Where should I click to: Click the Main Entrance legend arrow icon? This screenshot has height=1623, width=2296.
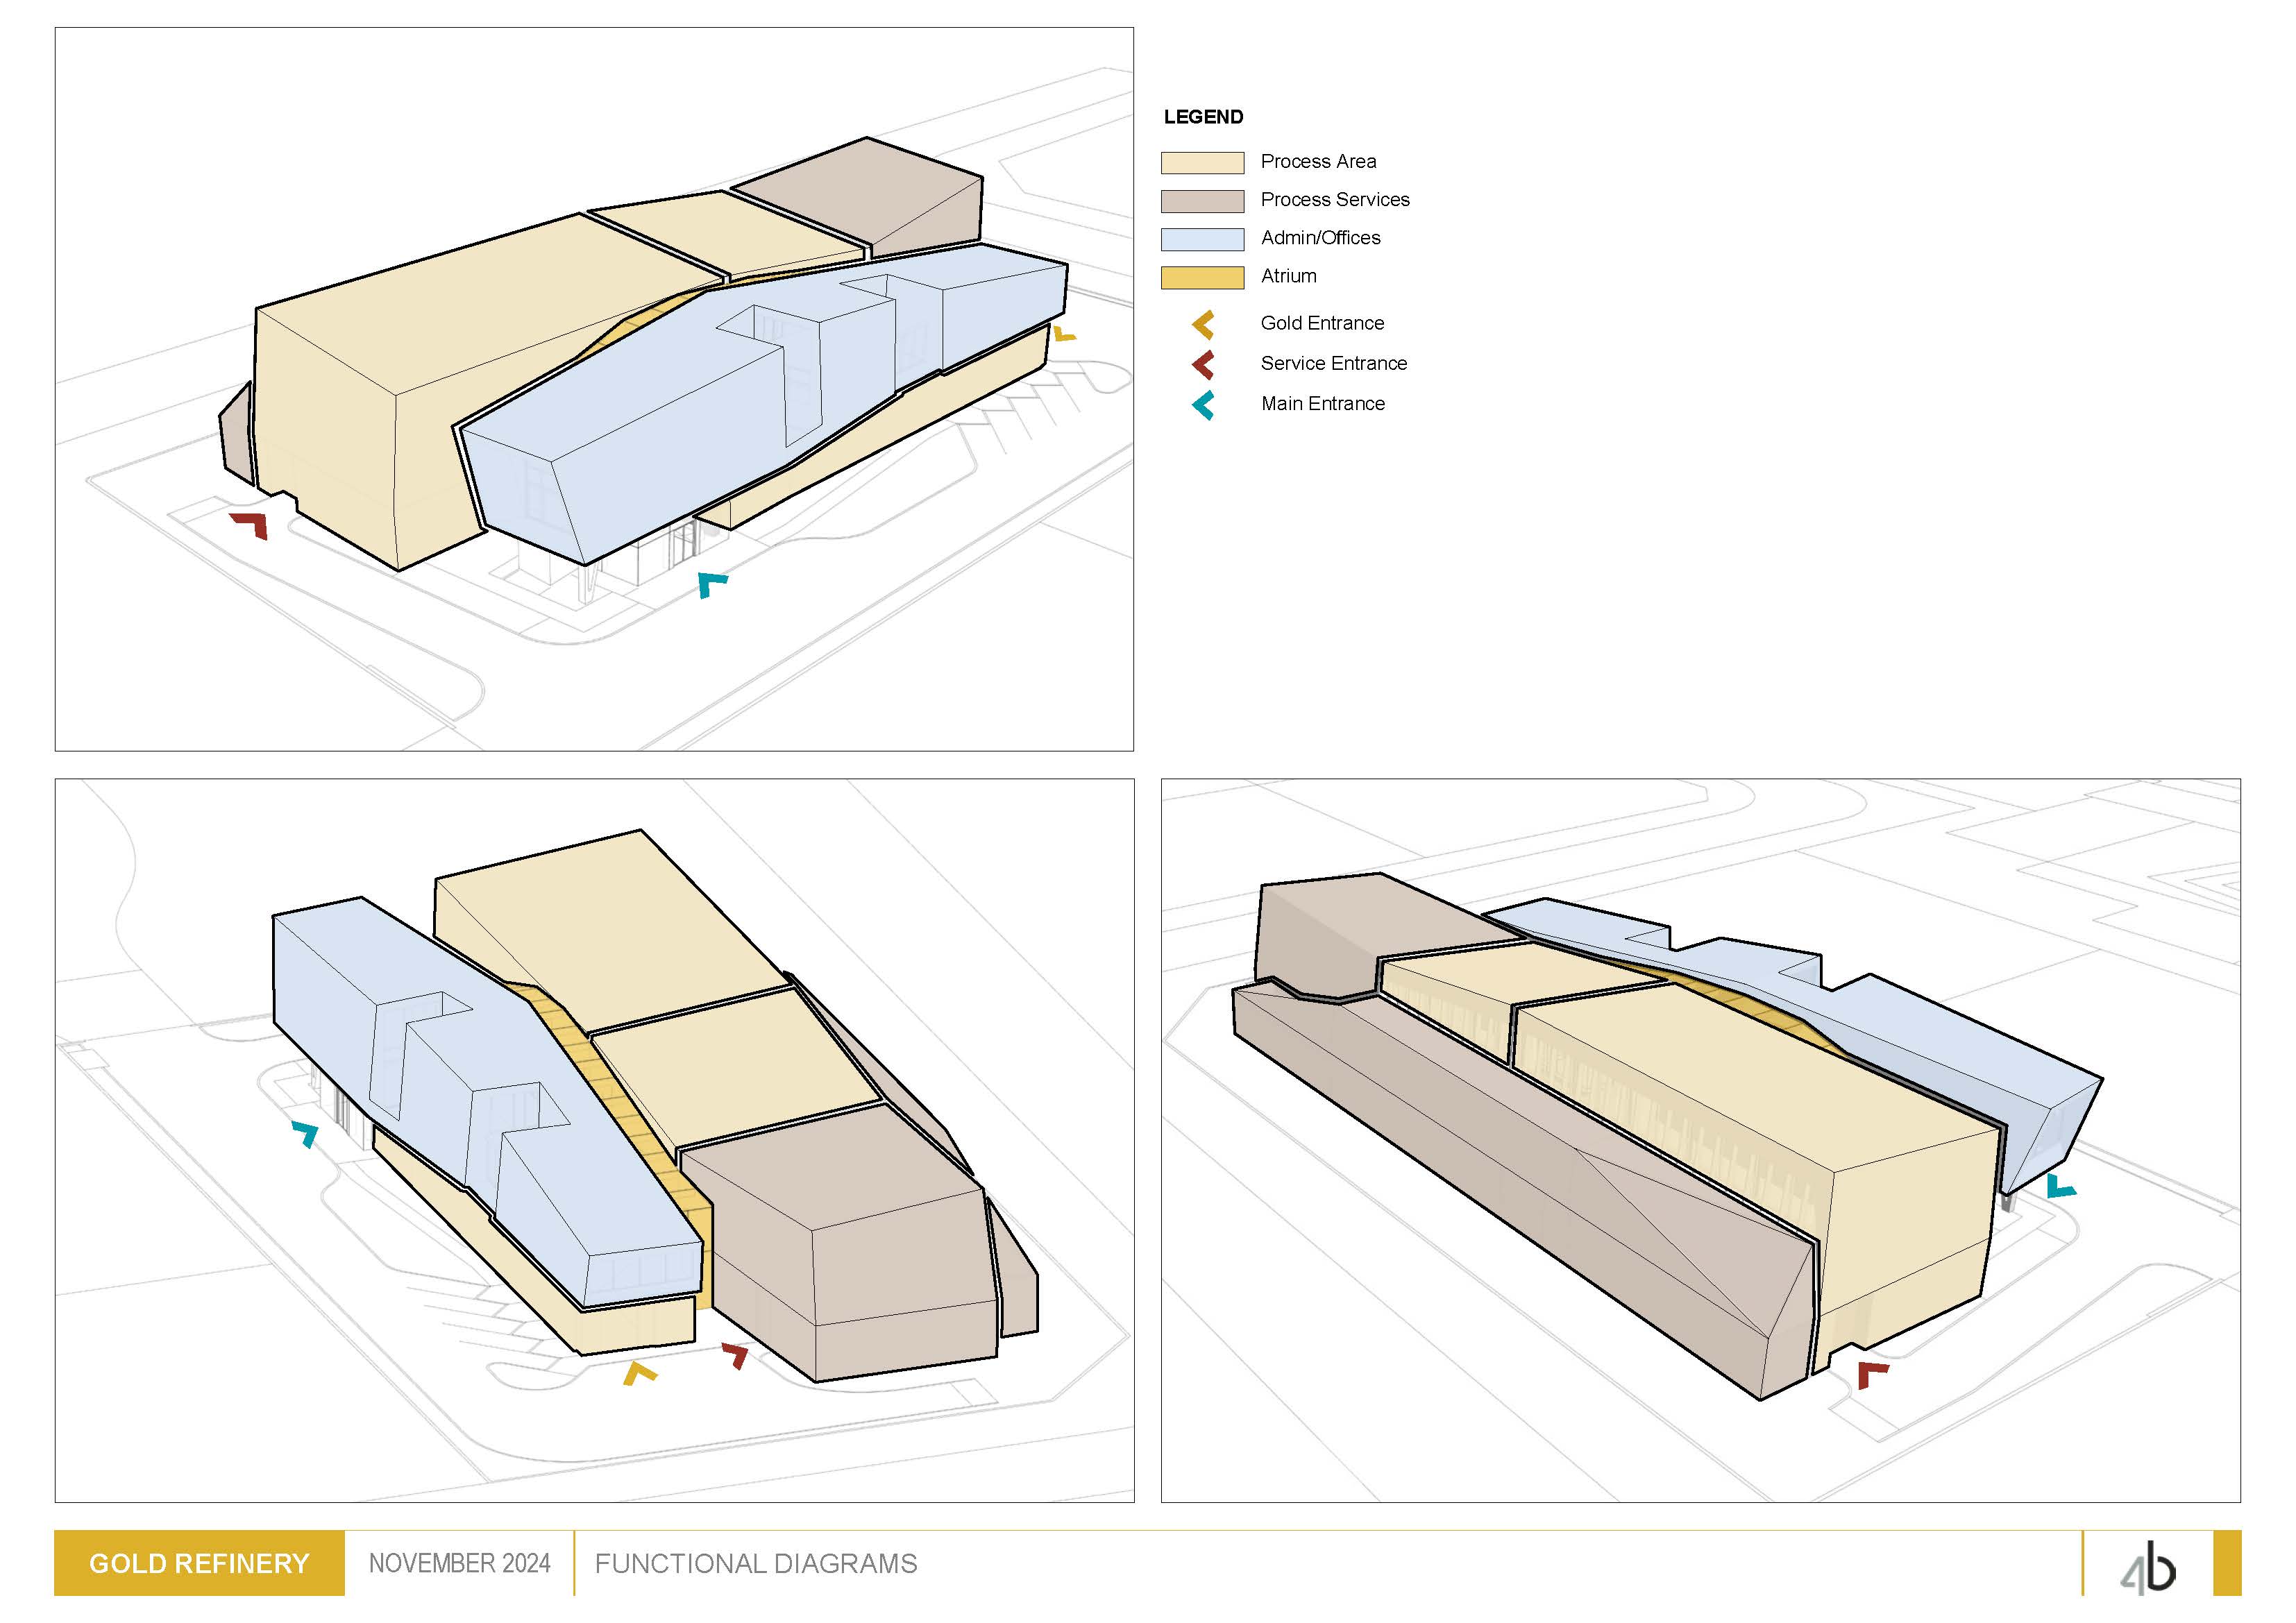point(1203,405)
